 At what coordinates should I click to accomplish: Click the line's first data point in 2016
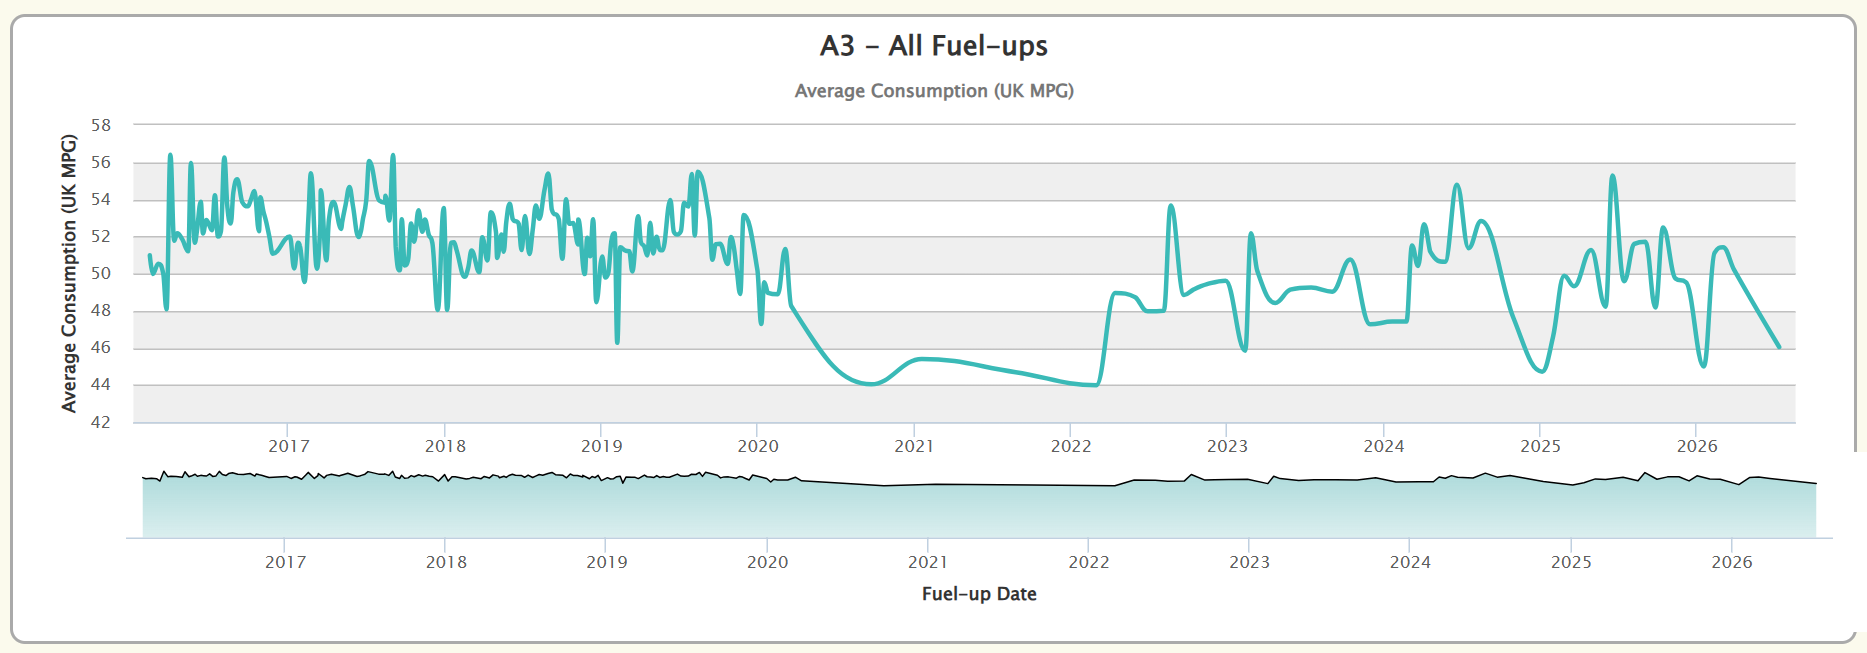pos(149,255)
